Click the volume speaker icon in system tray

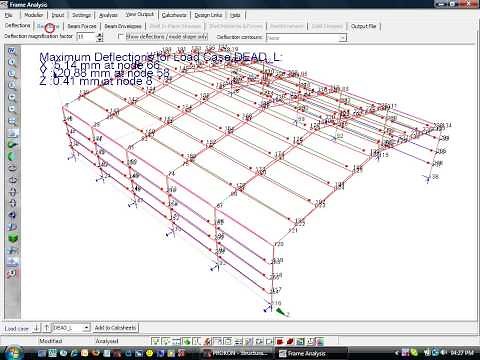[x=444, y=352]
